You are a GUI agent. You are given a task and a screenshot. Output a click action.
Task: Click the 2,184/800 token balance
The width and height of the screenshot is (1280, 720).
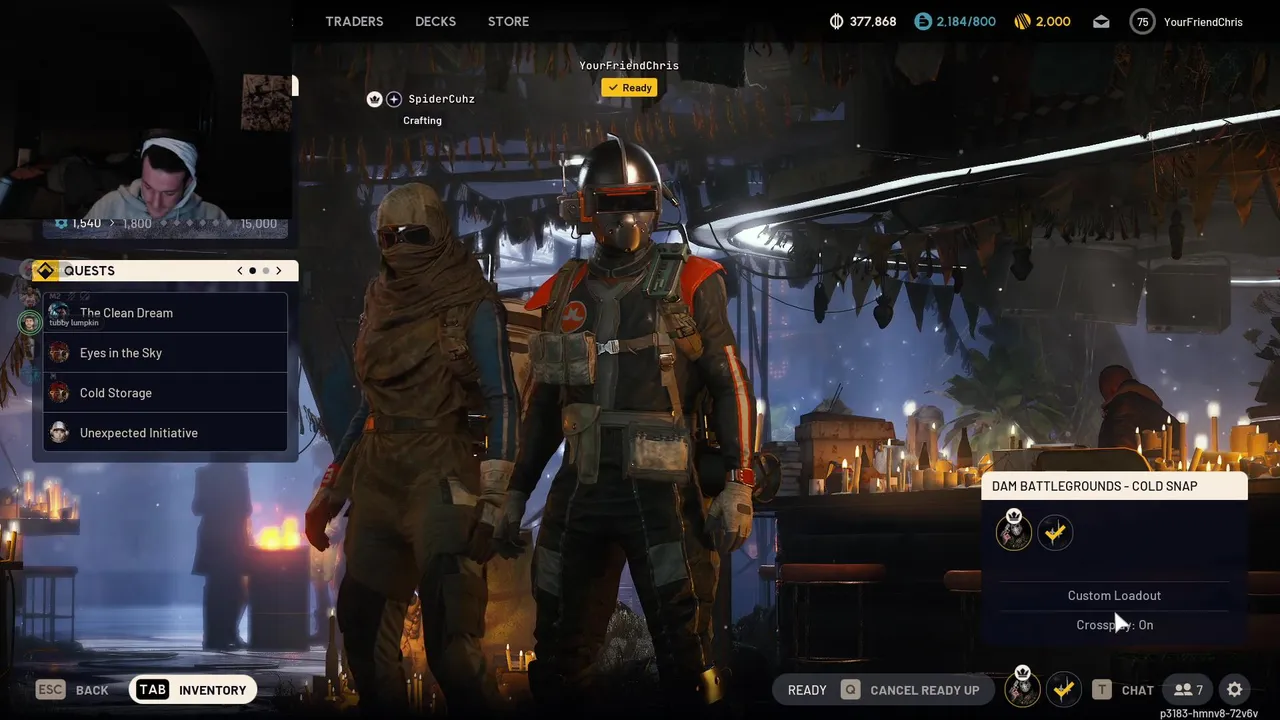pyautogui.click(x=966, y=21)
